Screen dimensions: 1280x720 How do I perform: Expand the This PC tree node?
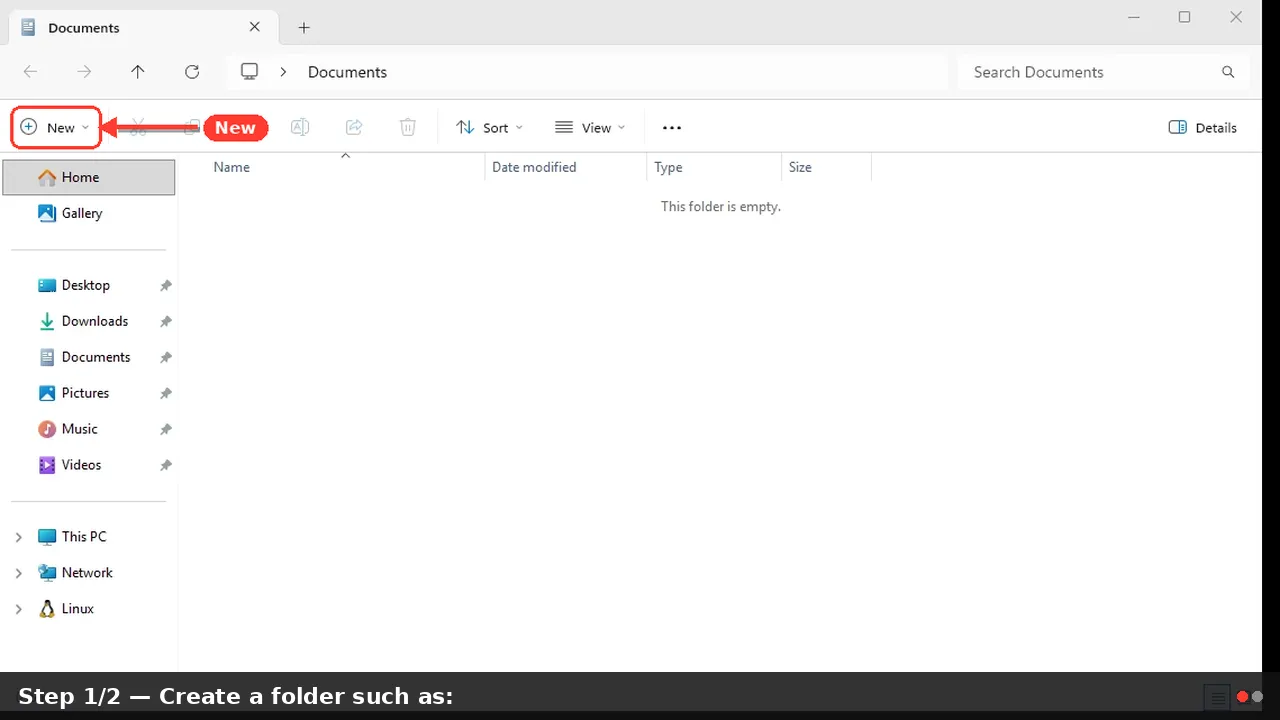tap(18, 537)
